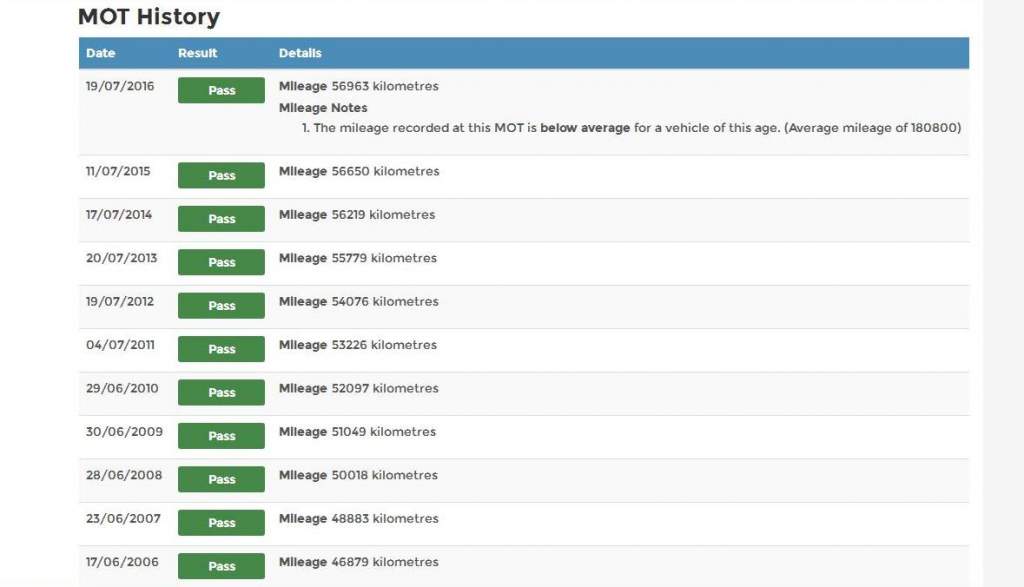
Task: Click the Details column header
Action: 300,53
